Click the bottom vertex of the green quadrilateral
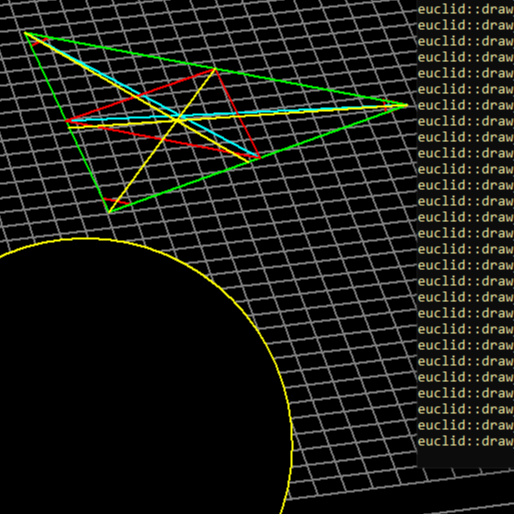The height and width of the screenshot is (514, 514). [x=109, y=212]
